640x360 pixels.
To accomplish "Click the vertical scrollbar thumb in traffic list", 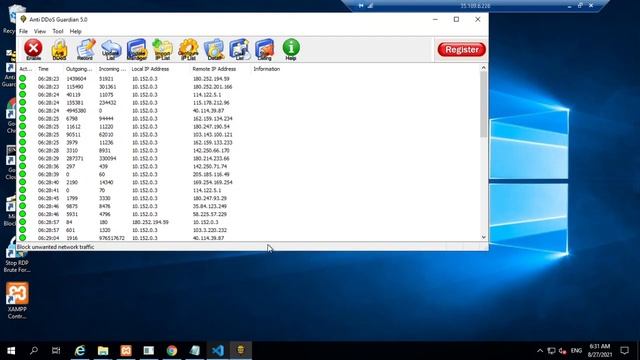I will pos(484,104).
